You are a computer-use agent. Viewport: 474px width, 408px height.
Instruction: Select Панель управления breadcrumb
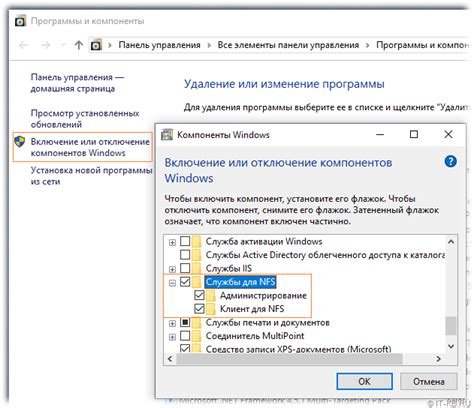[159, 45]
